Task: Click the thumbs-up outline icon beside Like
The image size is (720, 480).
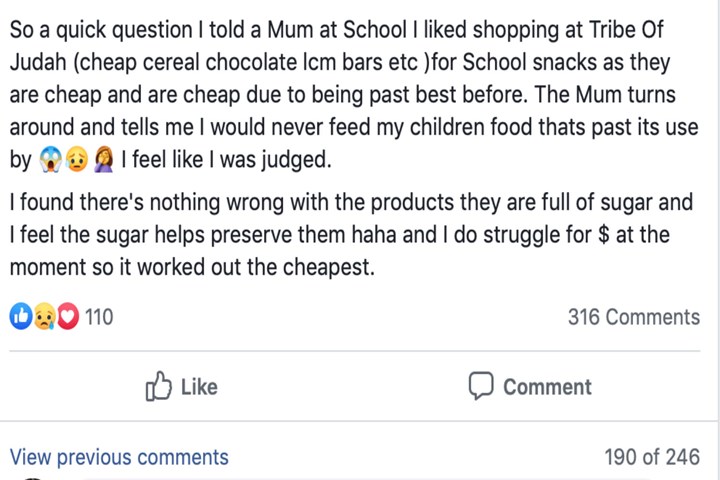Action: coord(159,386)
